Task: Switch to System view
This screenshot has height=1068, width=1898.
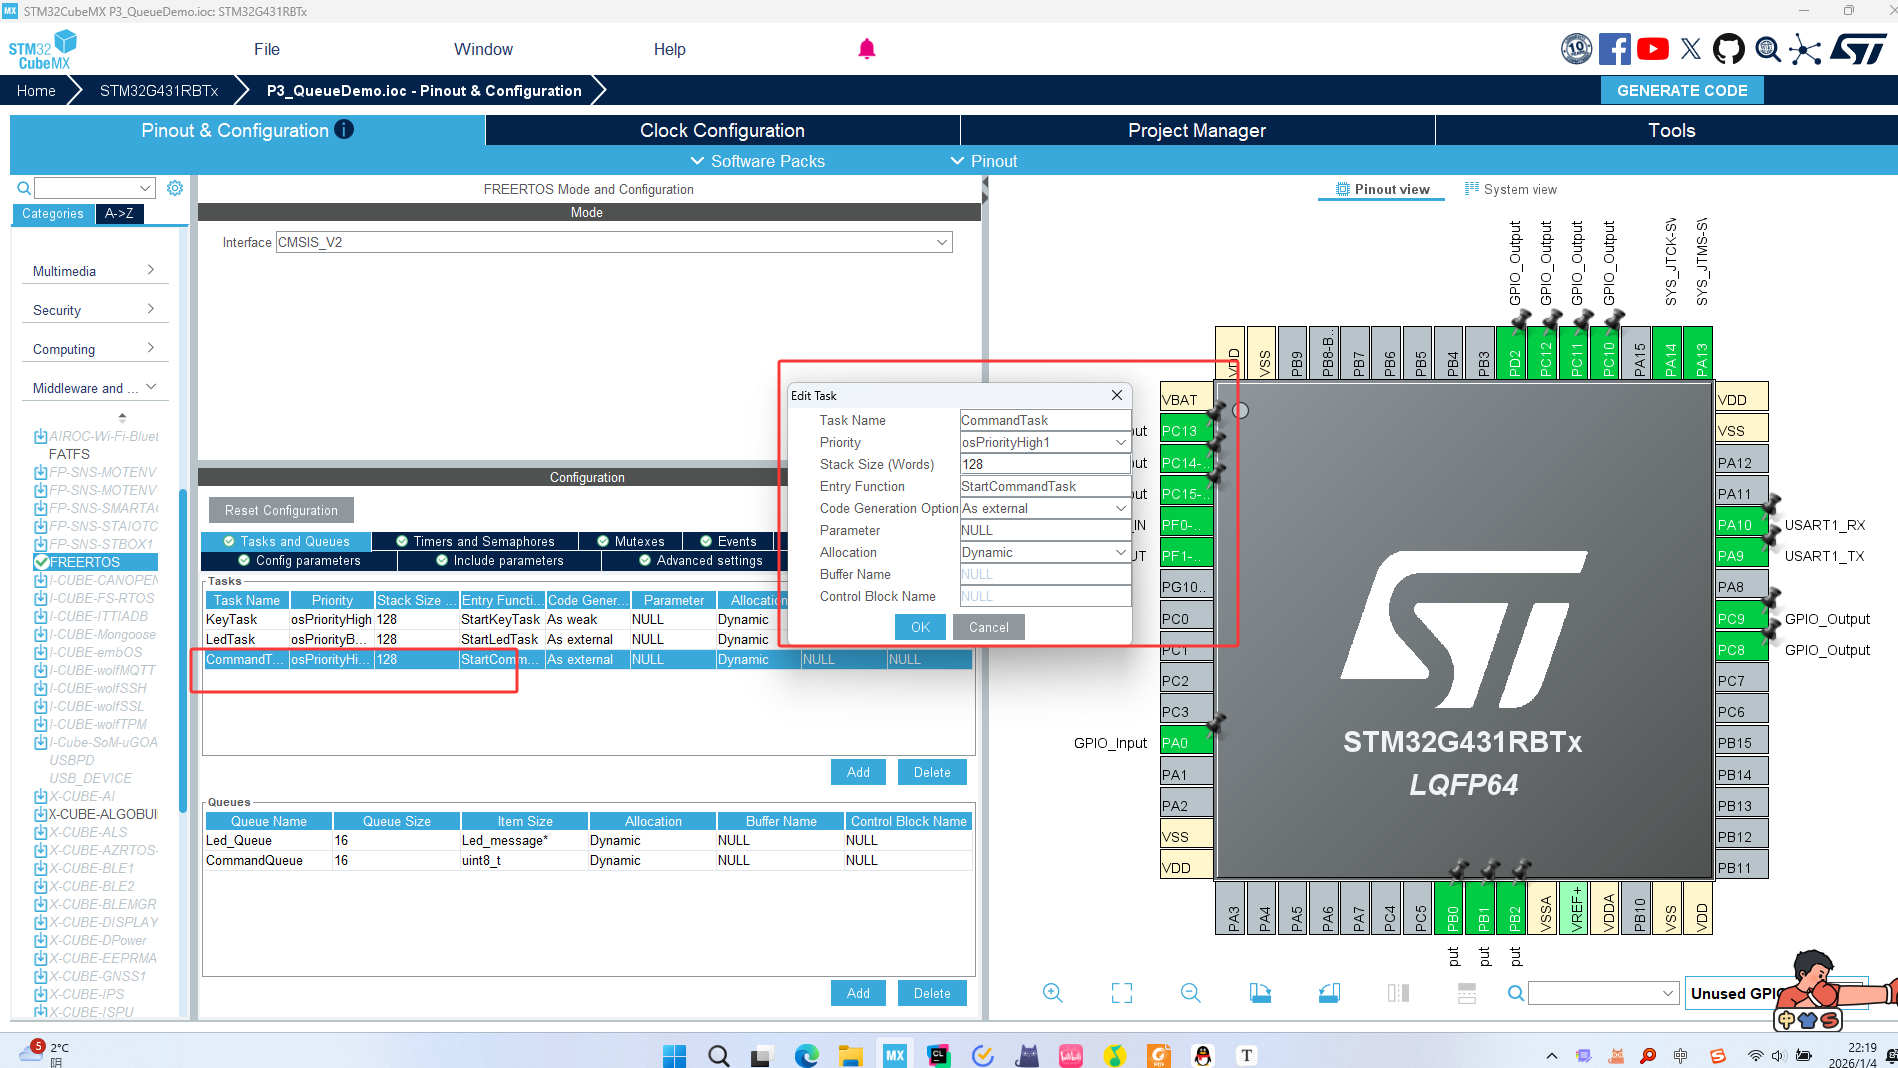Action: click(1511, 189)
